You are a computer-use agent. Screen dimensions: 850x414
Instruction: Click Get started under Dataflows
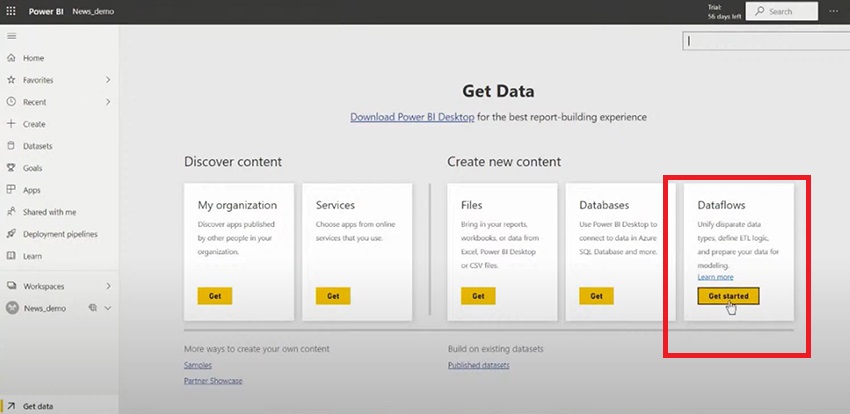click(729, 296)
